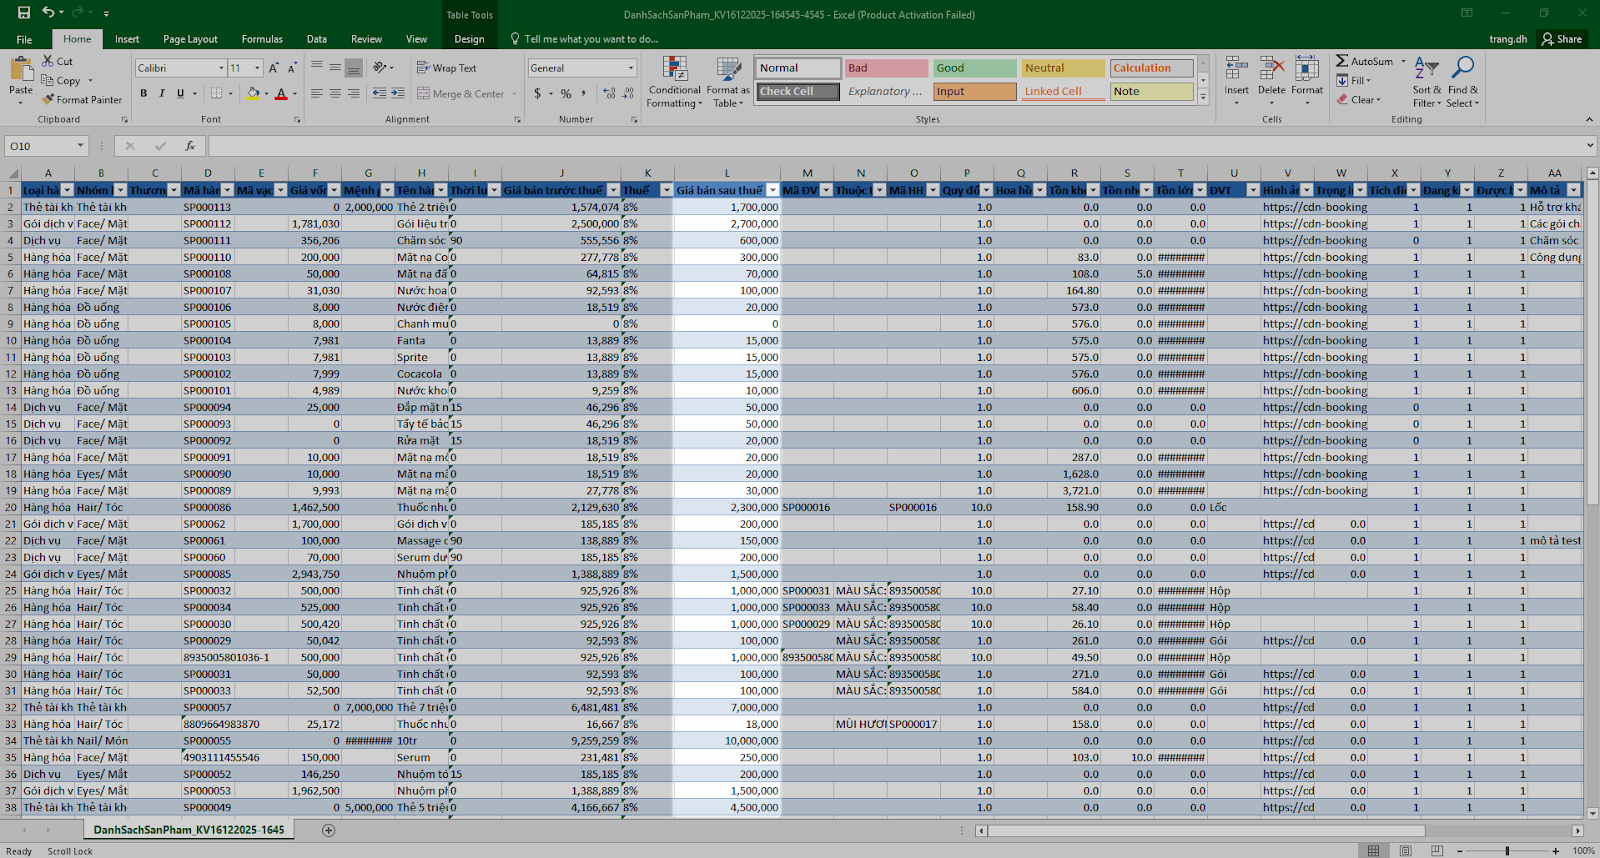This screenshot has width=1600, height=858.
Task: Apply Comma Style number format
Action: click(x=581, y=93)
